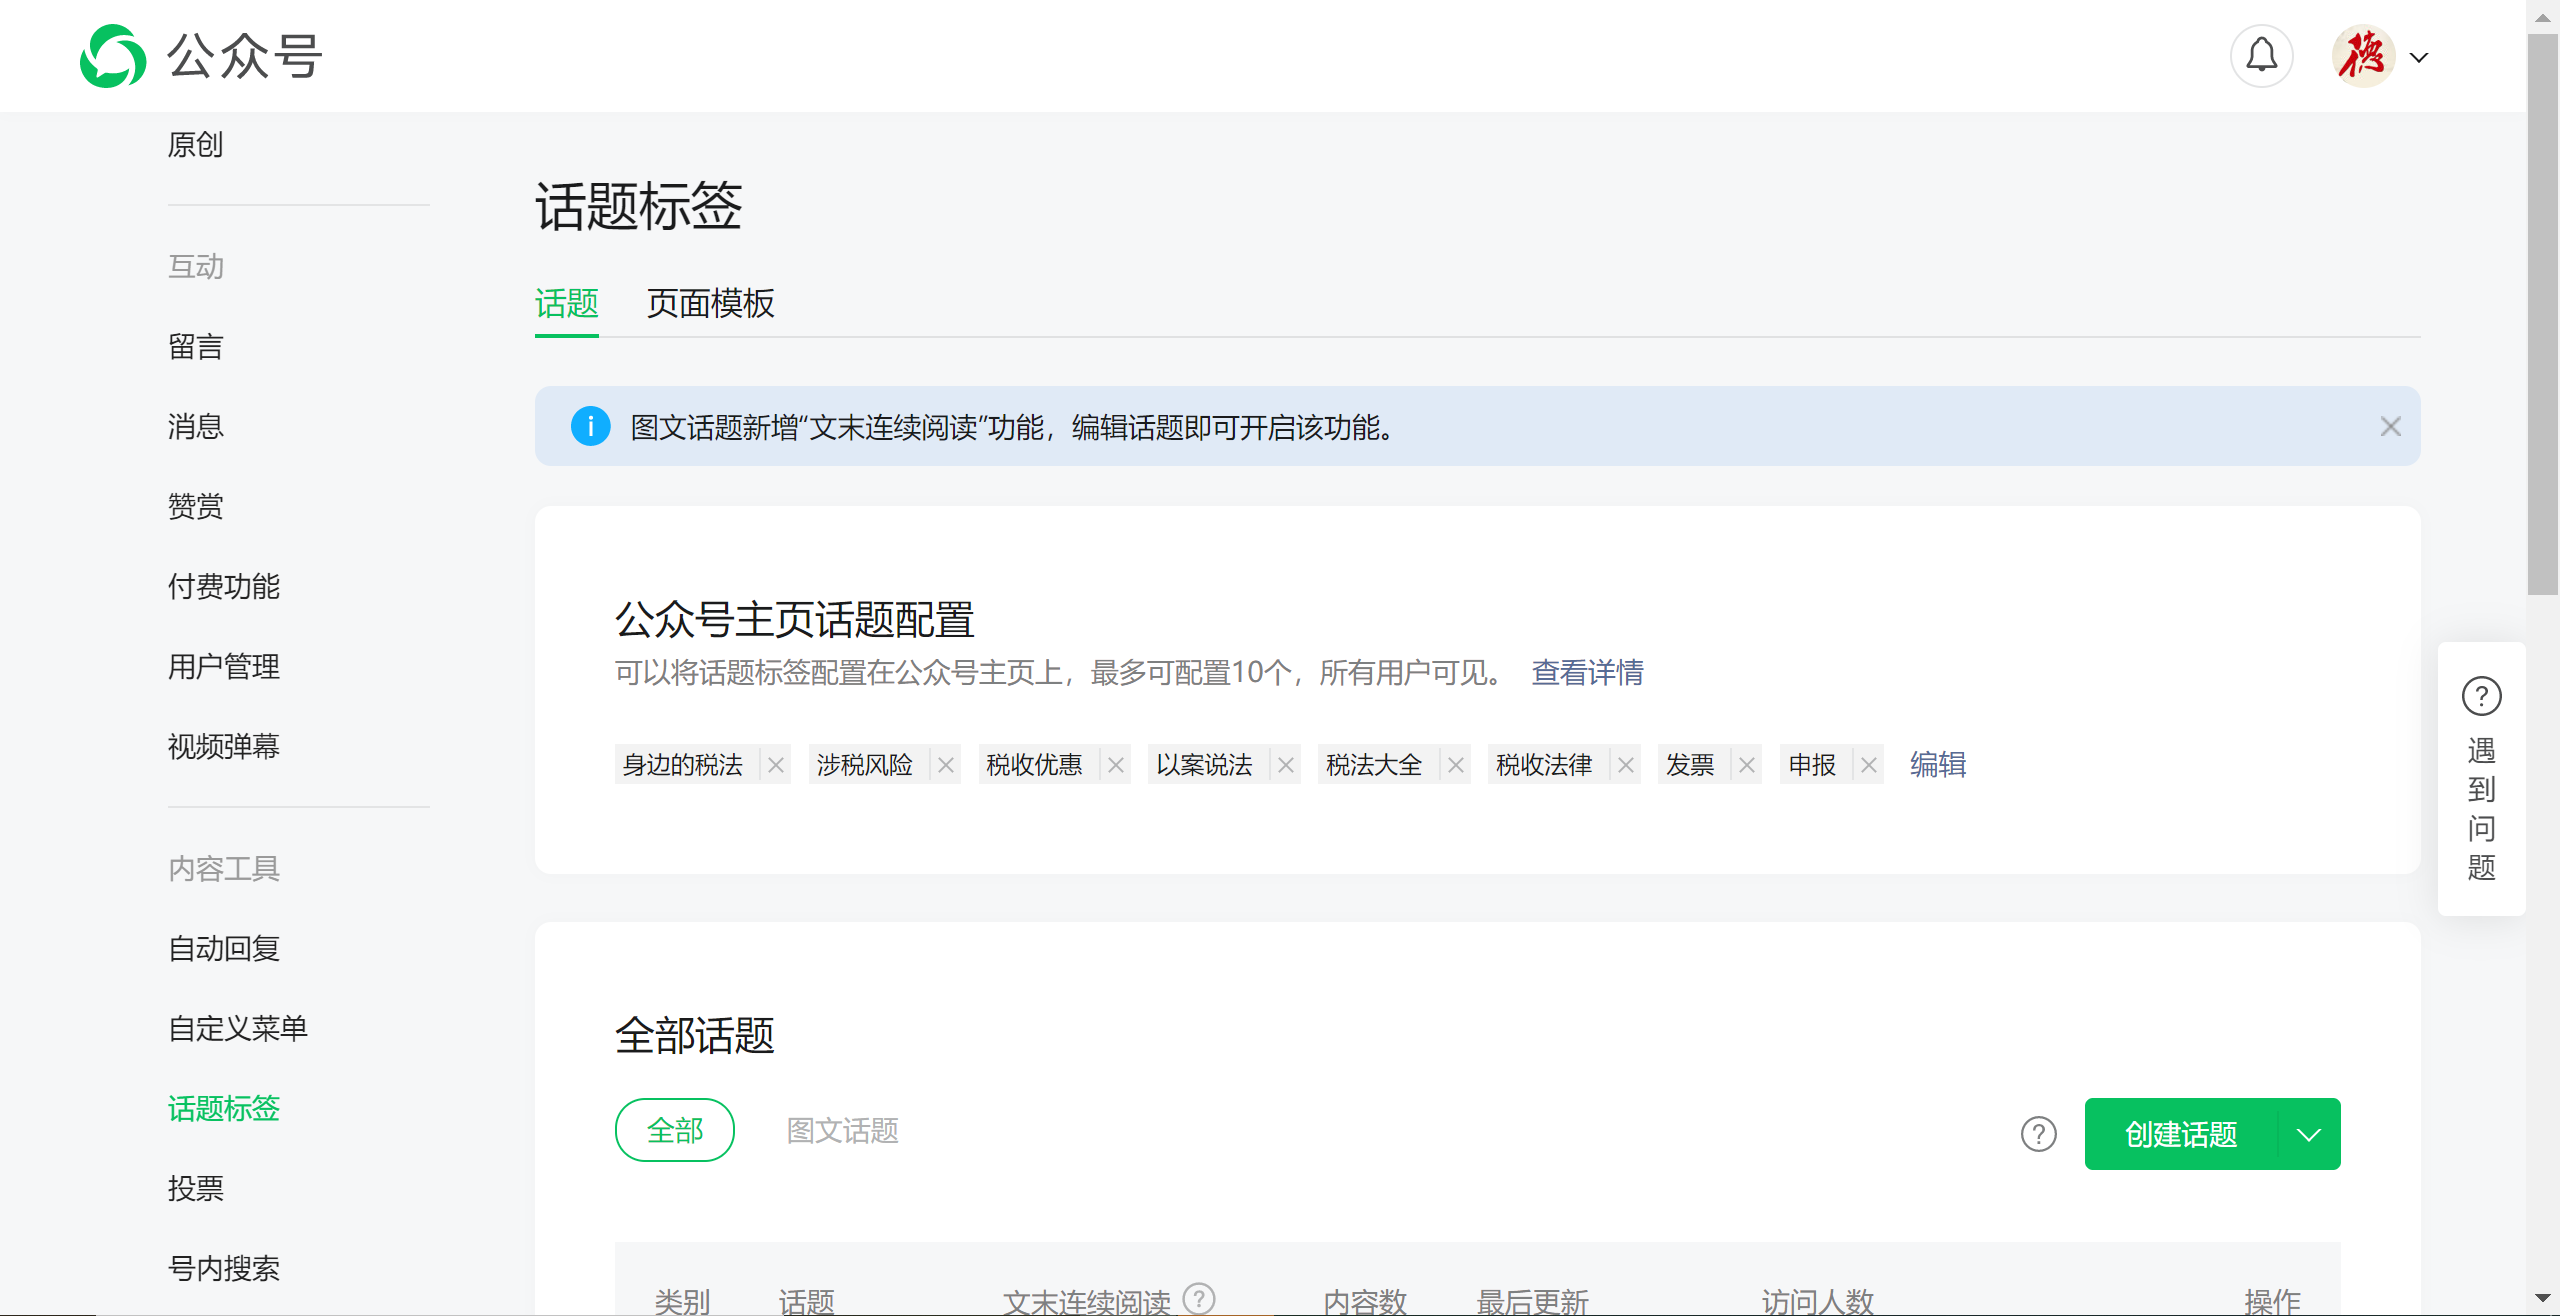Click the WeChat 公众号 logo icon
Image resolution: width=2560 pixels, height=1316 pixels.
tap(113, 56)
